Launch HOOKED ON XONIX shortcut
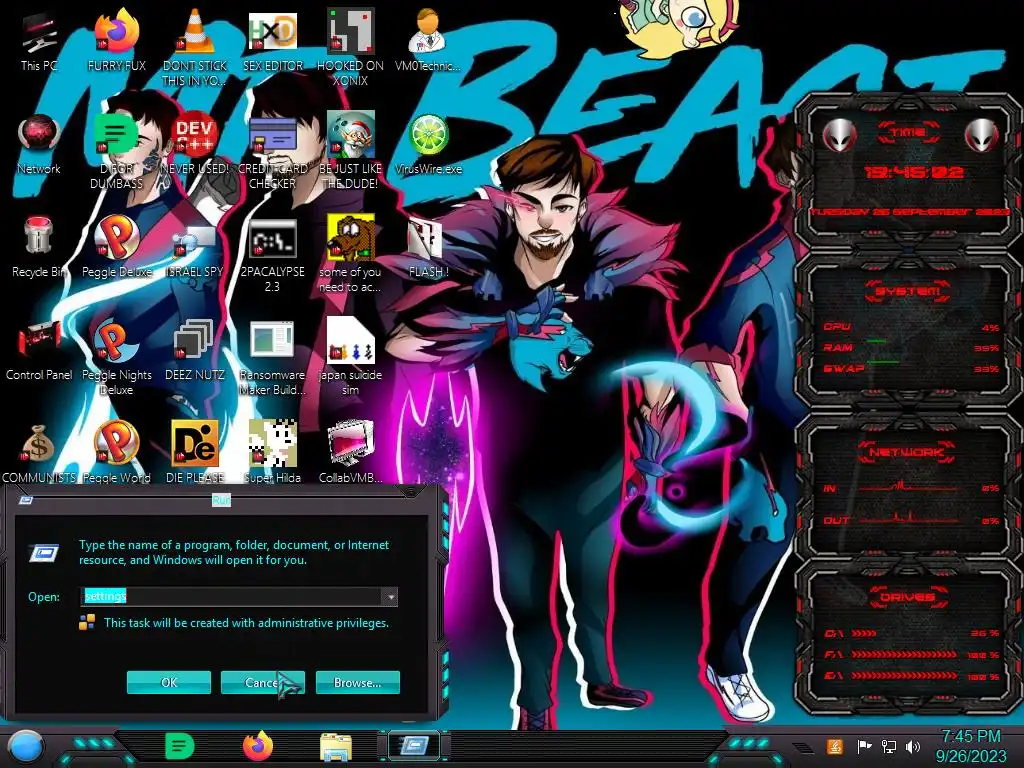 coord(350,47)
